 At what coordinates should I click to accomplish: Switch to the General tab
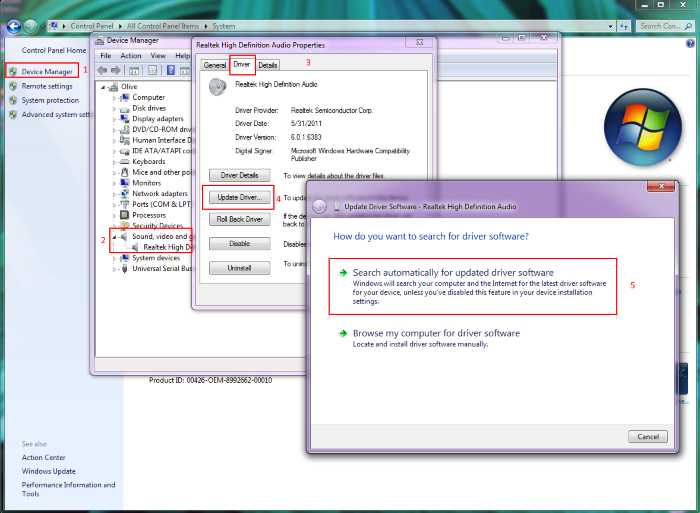215,65
